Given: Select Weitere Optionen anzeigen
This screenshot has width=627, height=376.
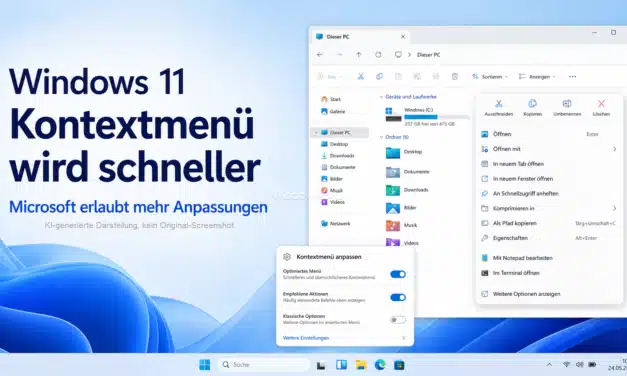Looking at the screenshot, I should pyautogui.click(x=550, y=294).
